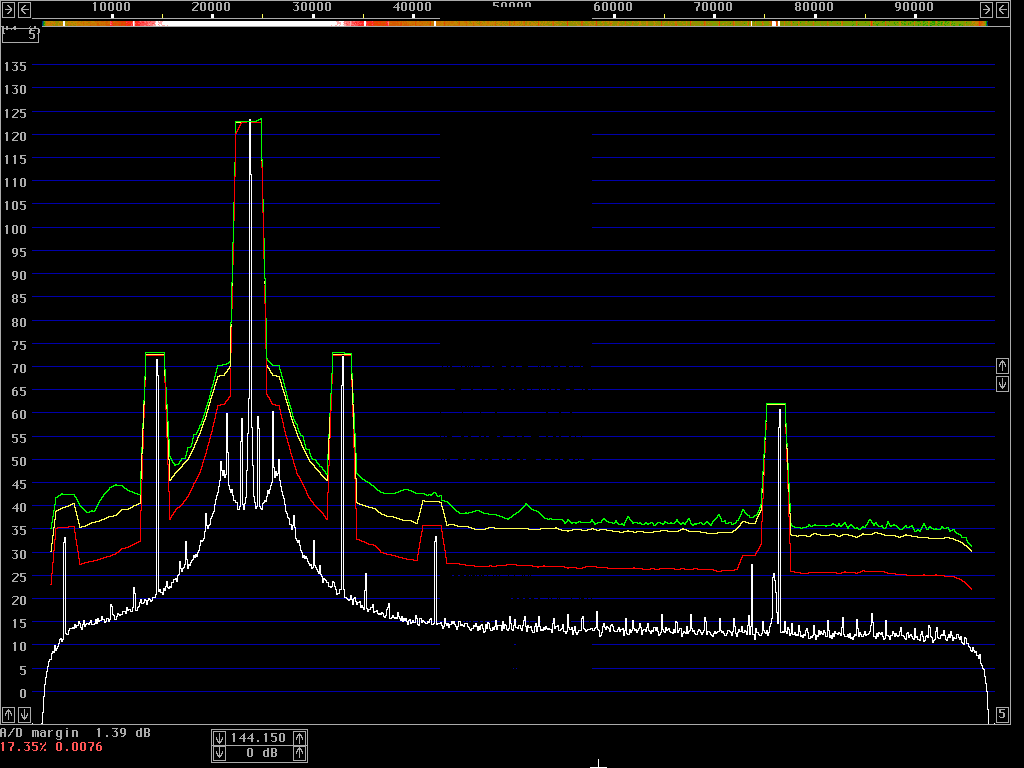The image size is (1024, 768).
Task: Click the 70000 frequency scale label
Action: click(x=713, y=7)
